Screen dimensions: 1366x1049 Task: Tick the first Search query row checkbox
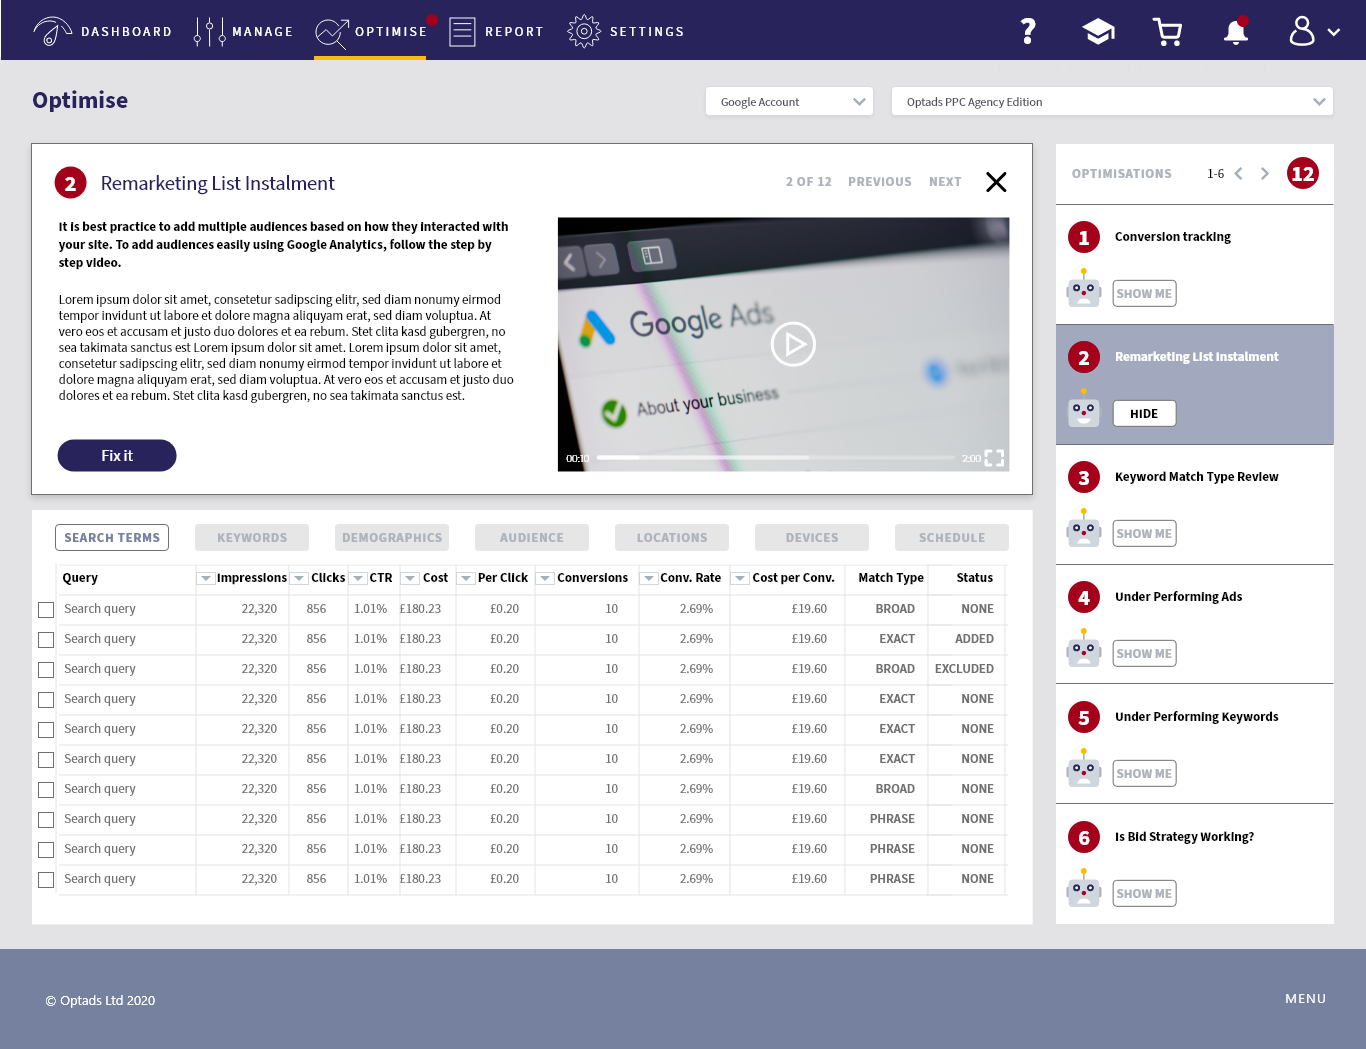(46, 610)
